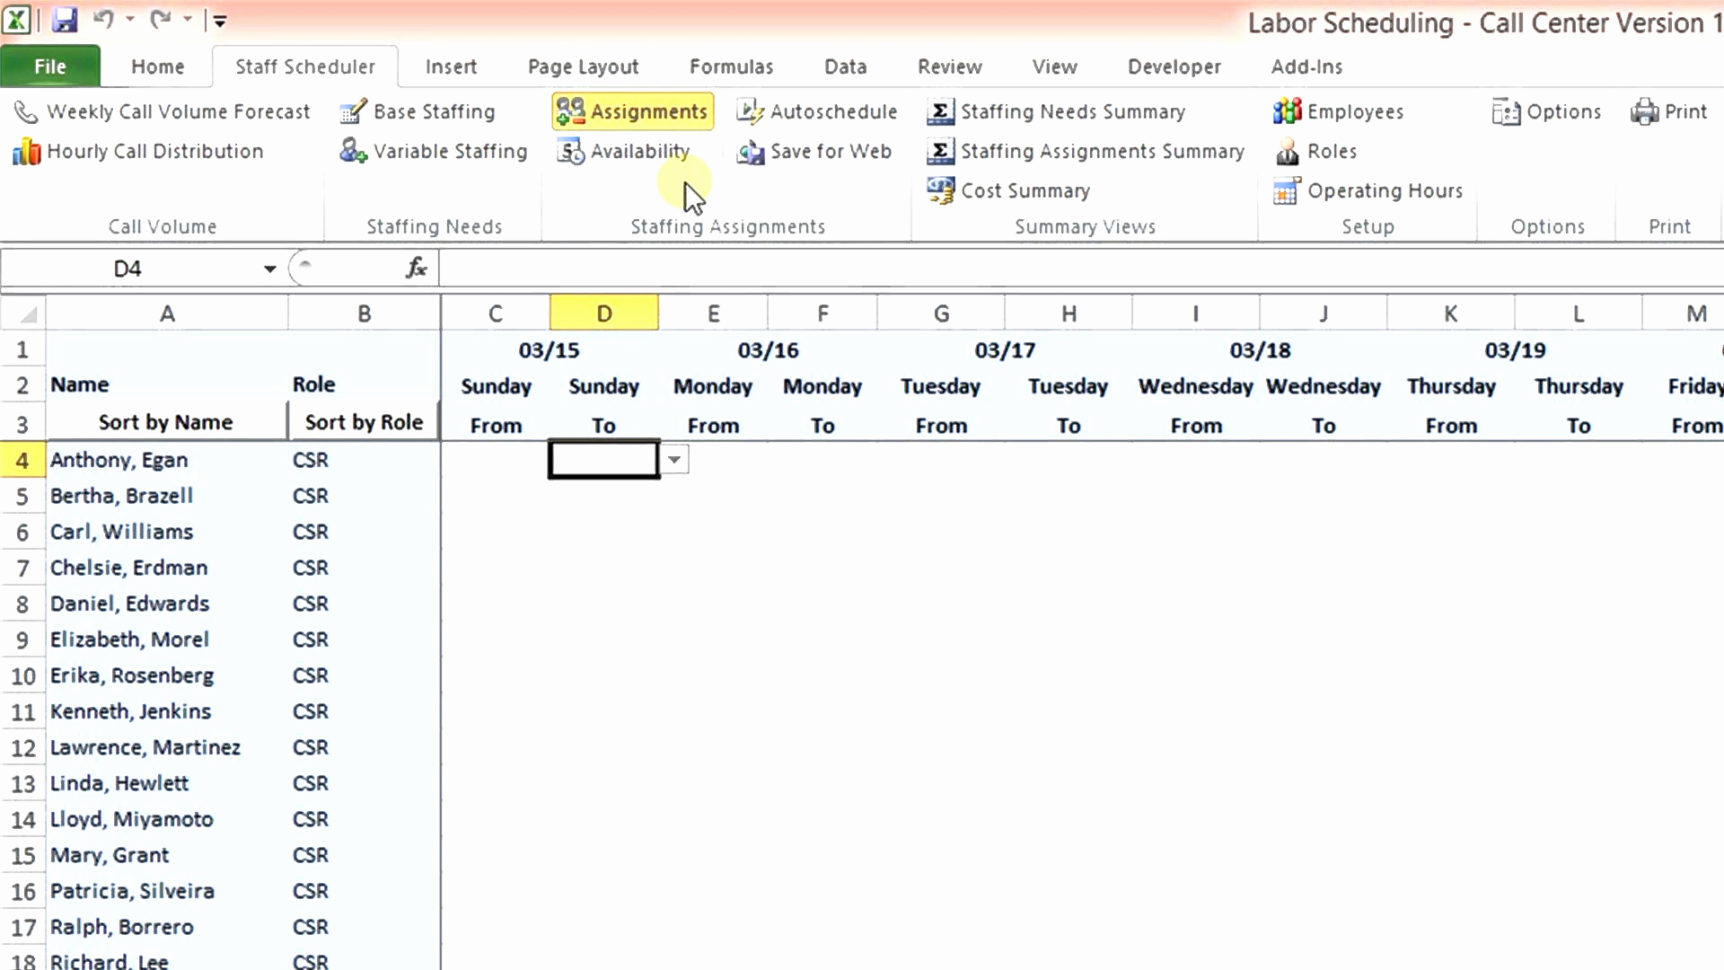Open the dropdown for cell D4
This screenshot has height=970, width=1724.
[x=675, y=460]
